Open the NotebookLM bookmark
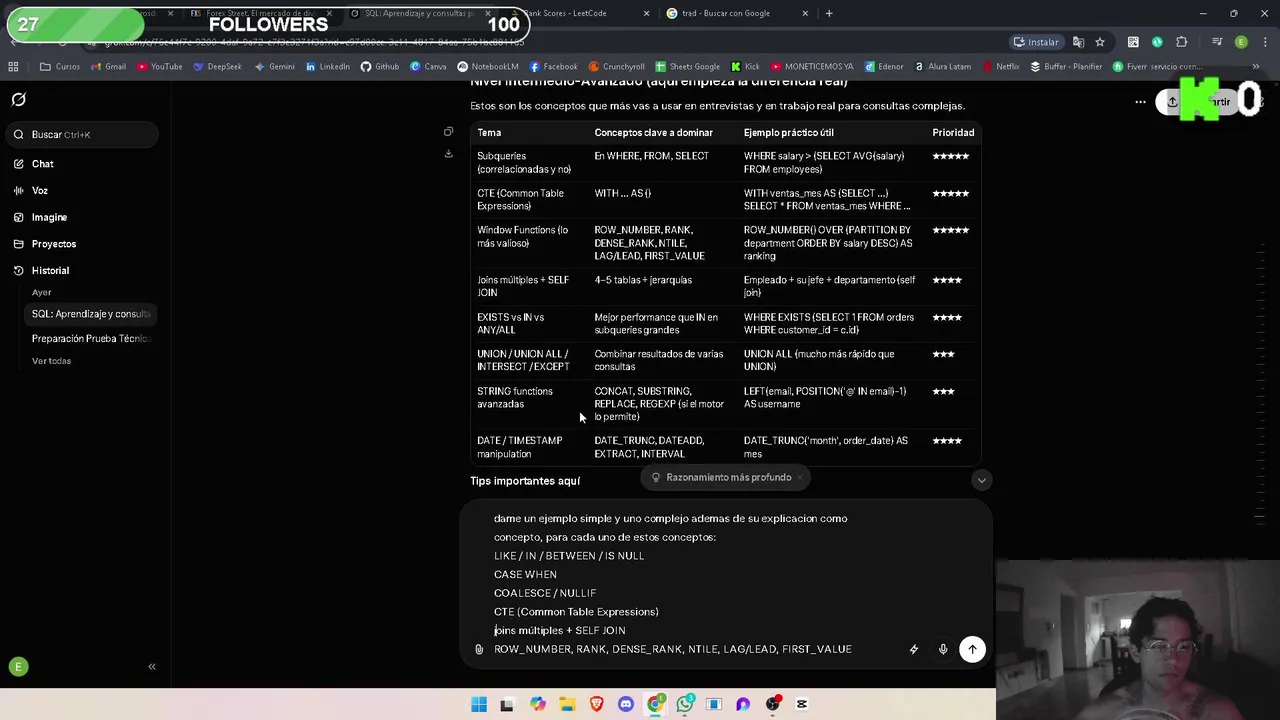Screen dimensions: 1280x720 pos(488,67)
